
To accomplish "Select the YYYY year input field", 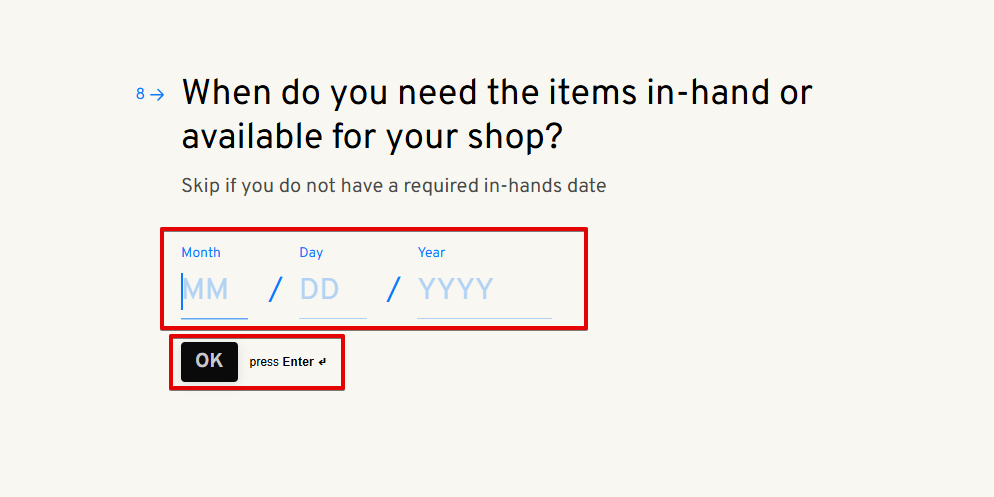I will (x=483, y=290).
